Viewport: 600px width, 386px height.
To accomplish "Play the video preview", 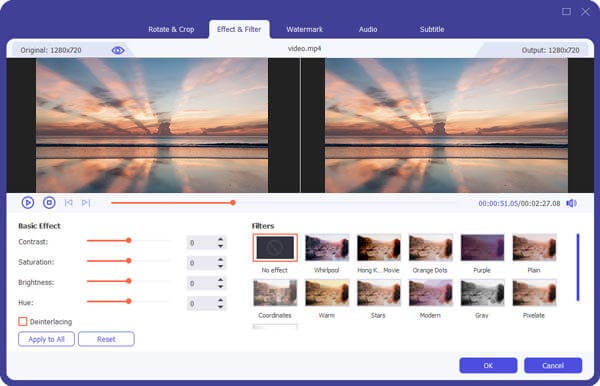I will coord(28,202).
